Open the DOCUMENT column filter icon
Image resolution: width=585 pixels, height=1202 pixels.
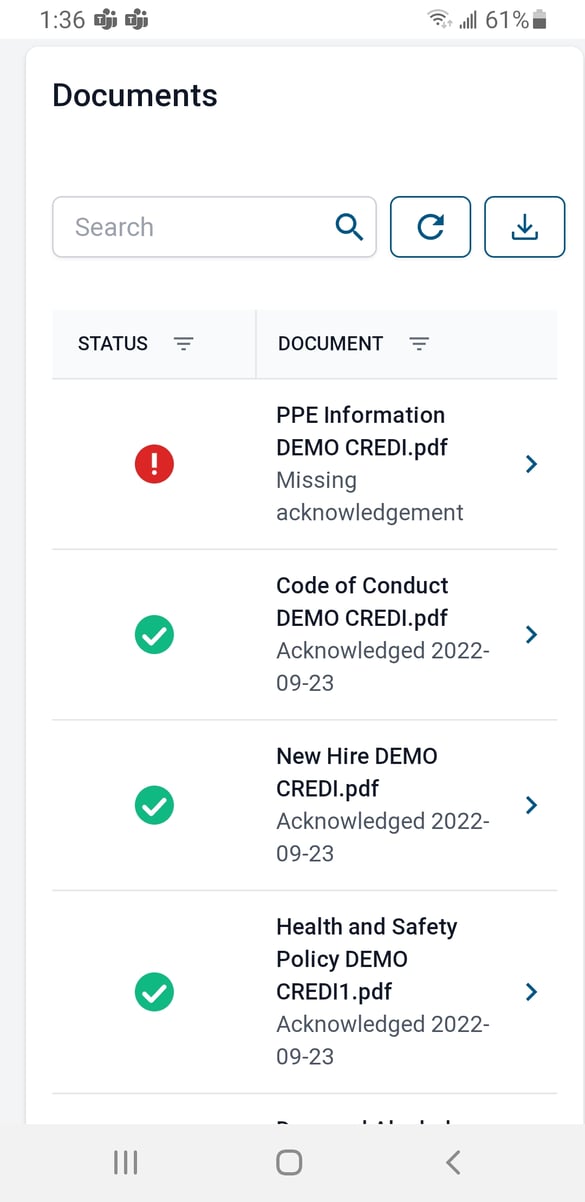419,343
